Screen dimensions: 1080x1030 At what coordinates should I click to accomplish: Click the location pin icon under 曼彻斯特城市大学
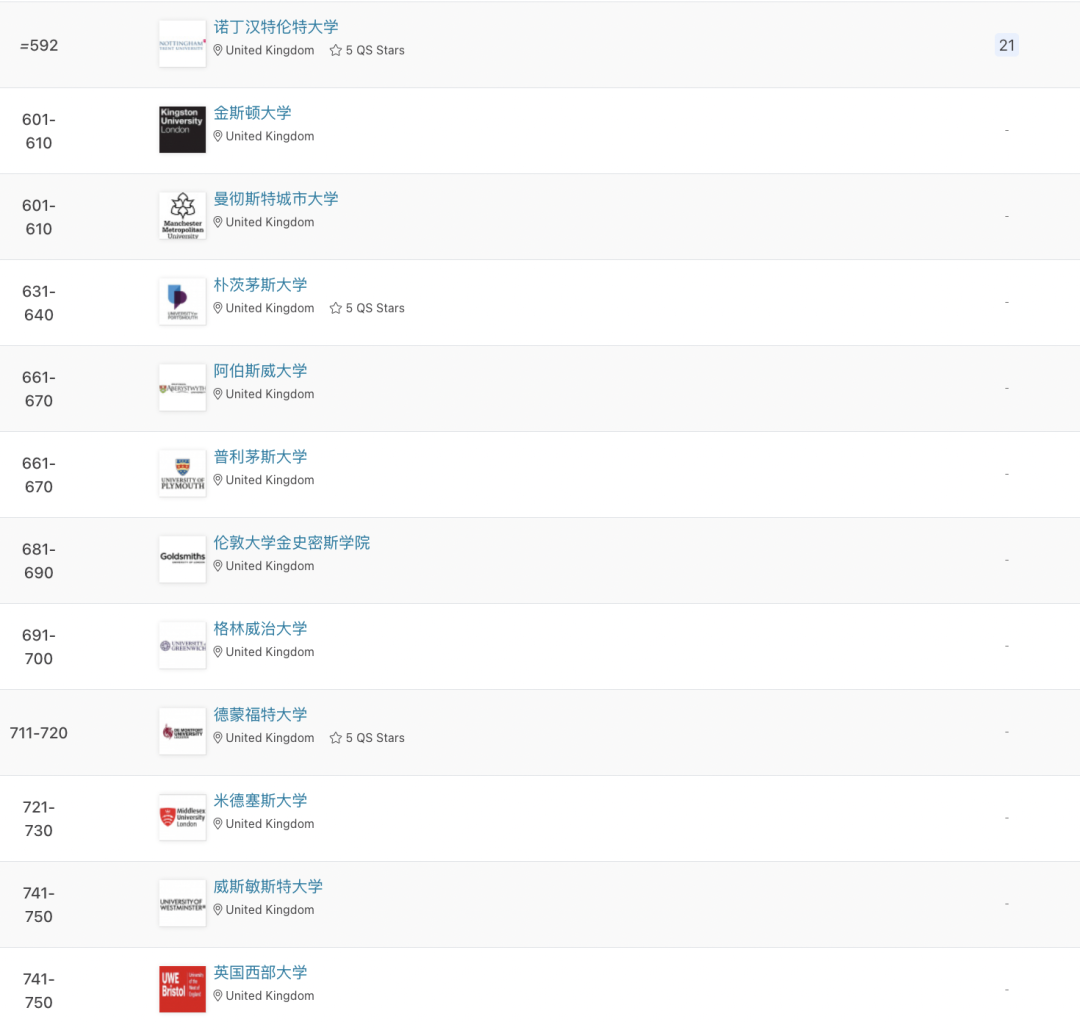coord(218,222)
